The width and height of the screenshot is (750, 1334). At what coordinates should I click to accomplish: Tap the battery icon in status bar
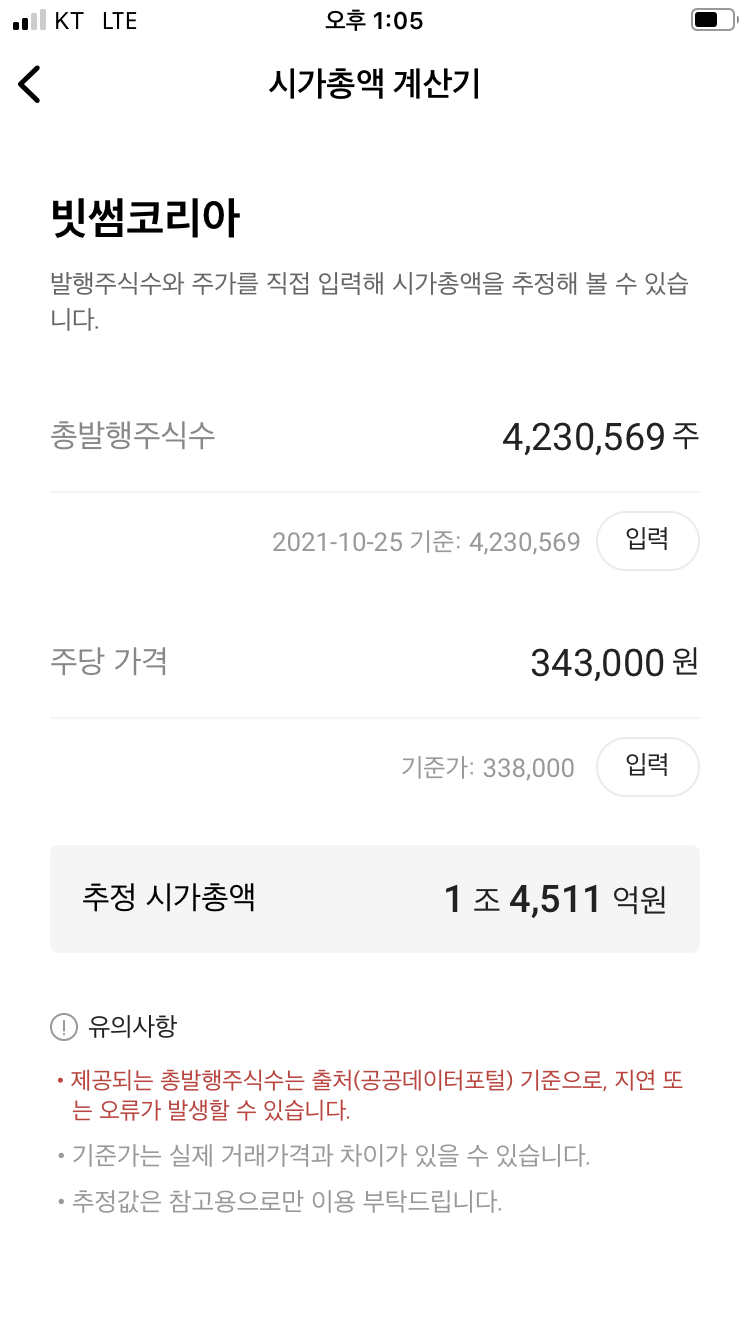click(712, 21)
